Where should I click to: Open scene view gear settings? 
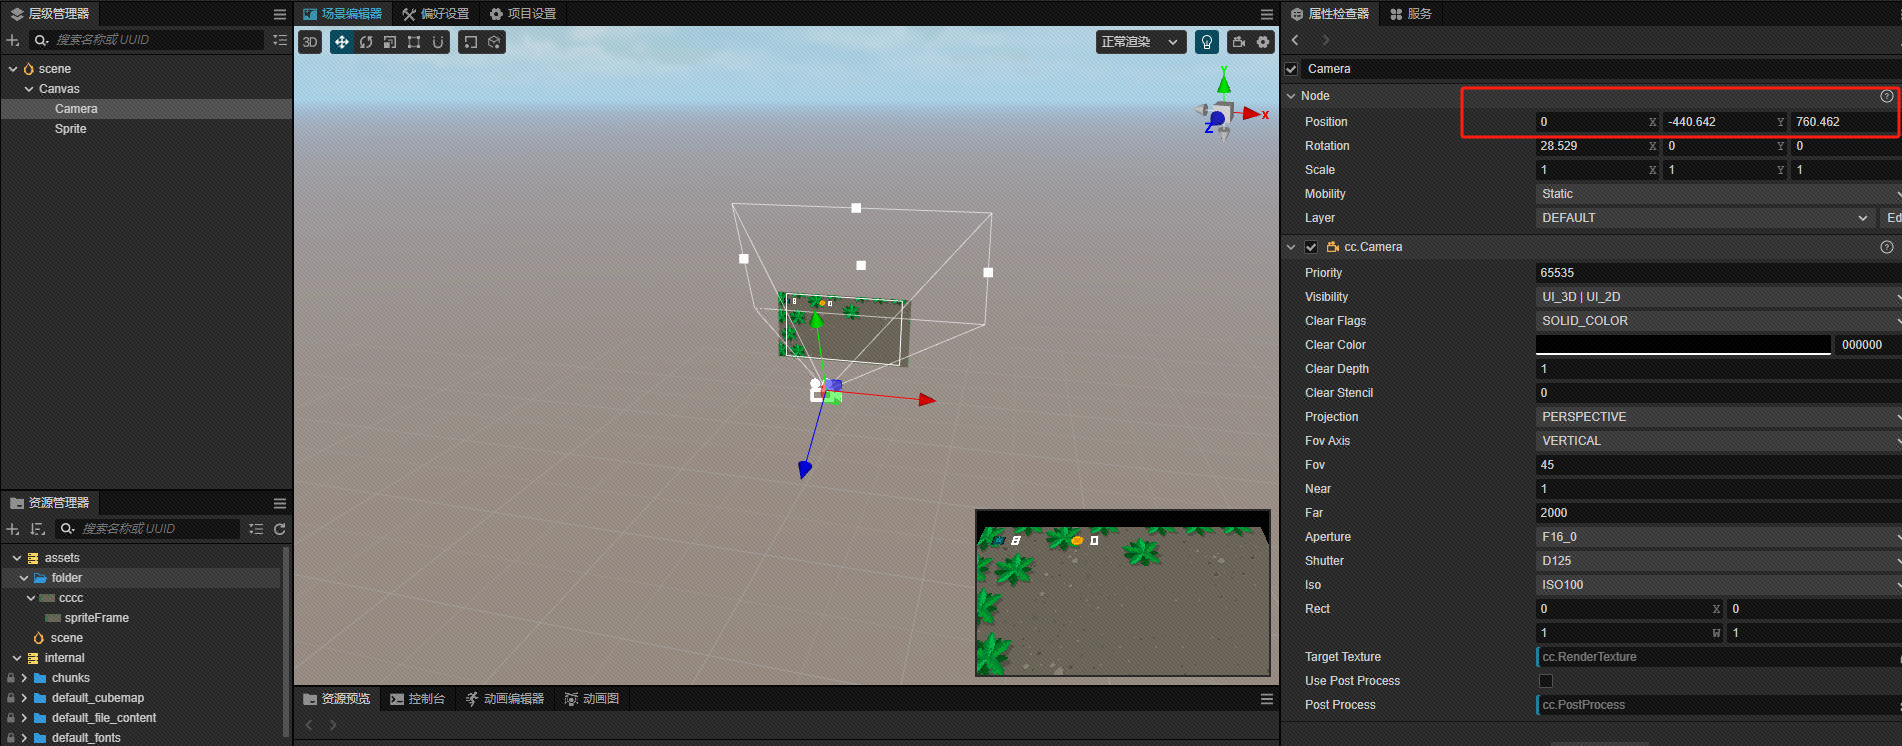(1263, 42)
